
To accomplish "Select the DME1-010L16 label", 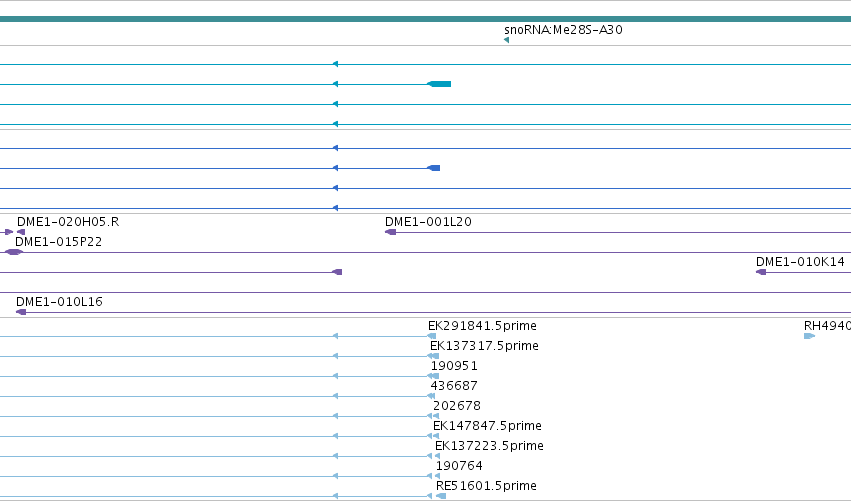I will tap(59, 302).
